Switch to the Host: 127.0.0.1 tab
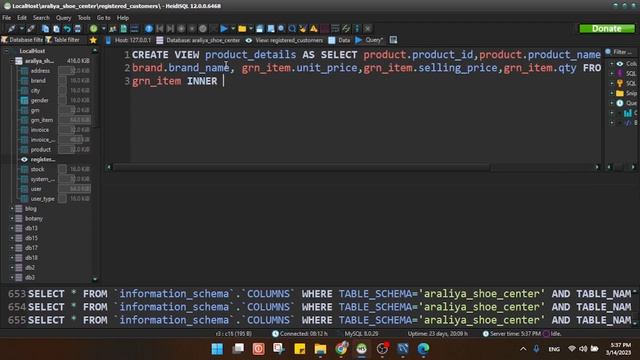 128,40
